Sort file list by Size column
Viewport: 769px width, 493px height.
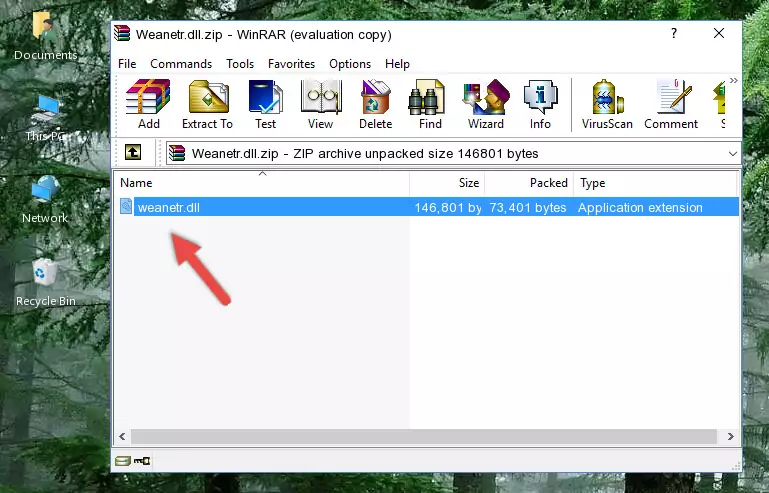(x=447, y=183)
